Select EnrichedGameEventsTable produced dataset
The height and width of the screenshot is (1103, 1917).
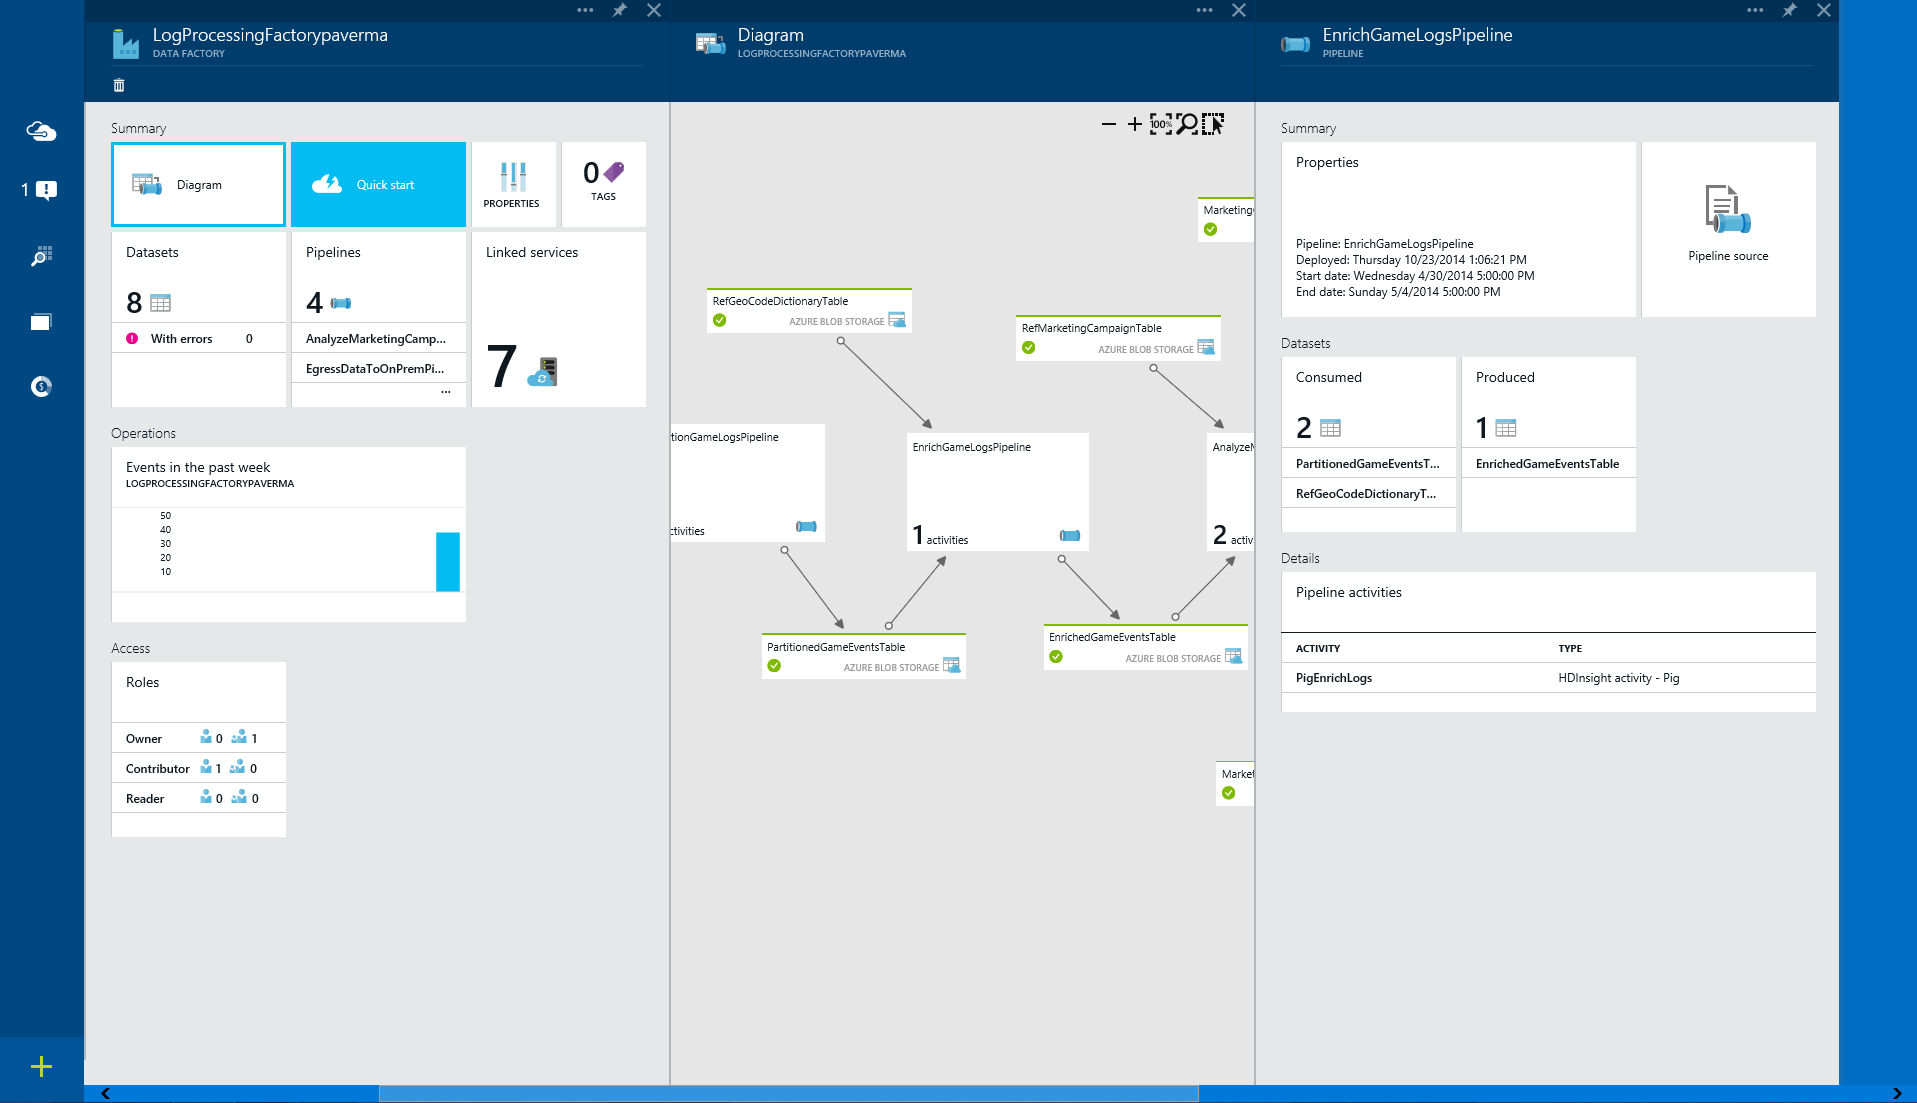tap(1548, 464)
